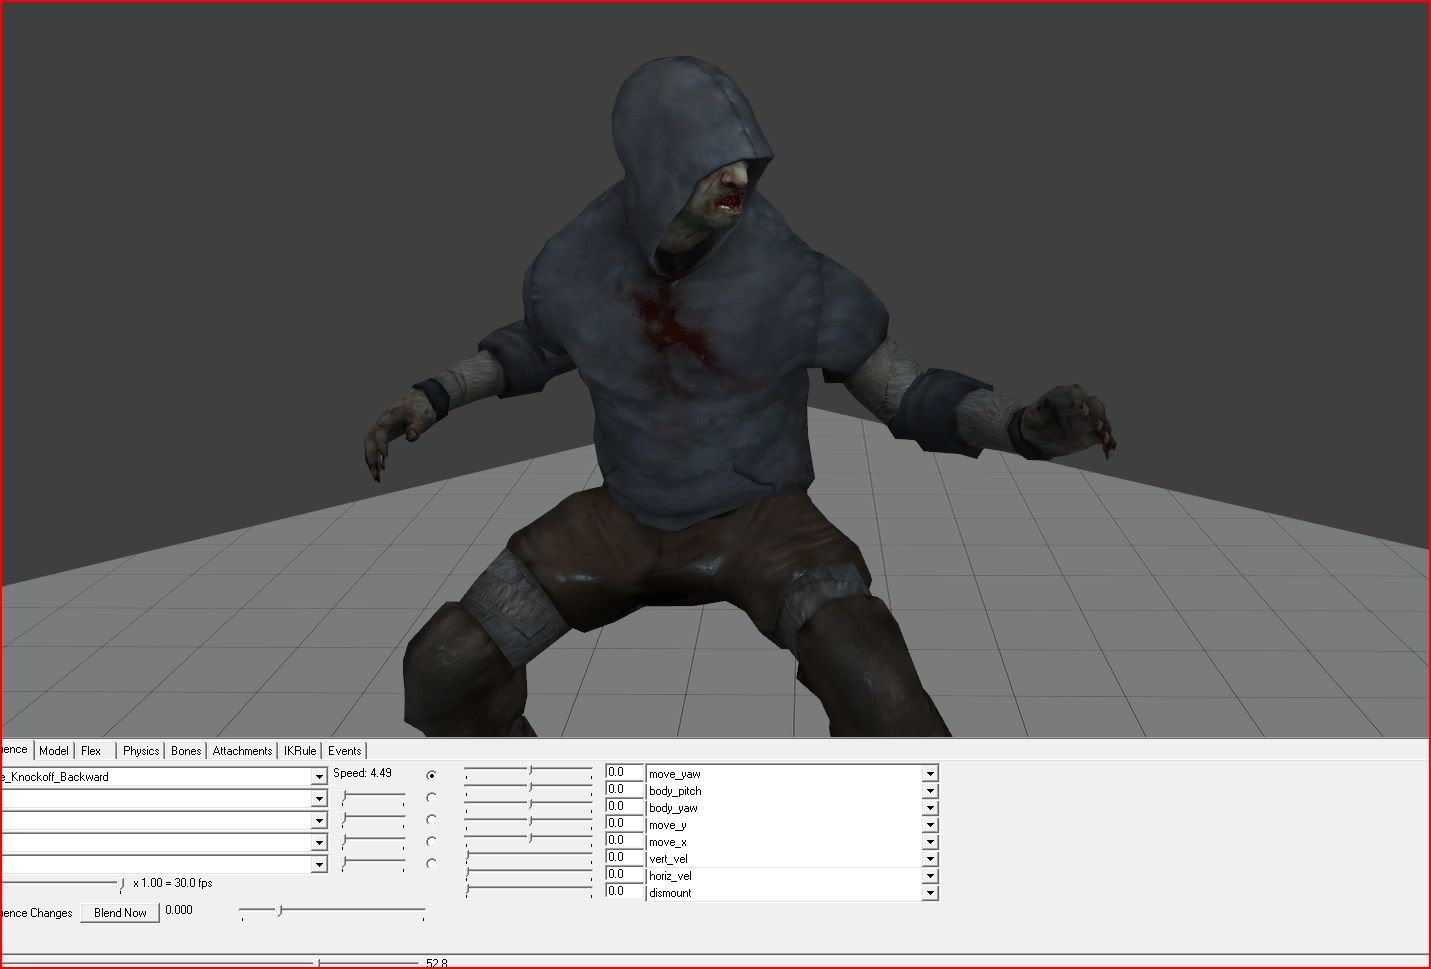
Task: Click the move_yaw value field
Action: click(x=624, y=773)
